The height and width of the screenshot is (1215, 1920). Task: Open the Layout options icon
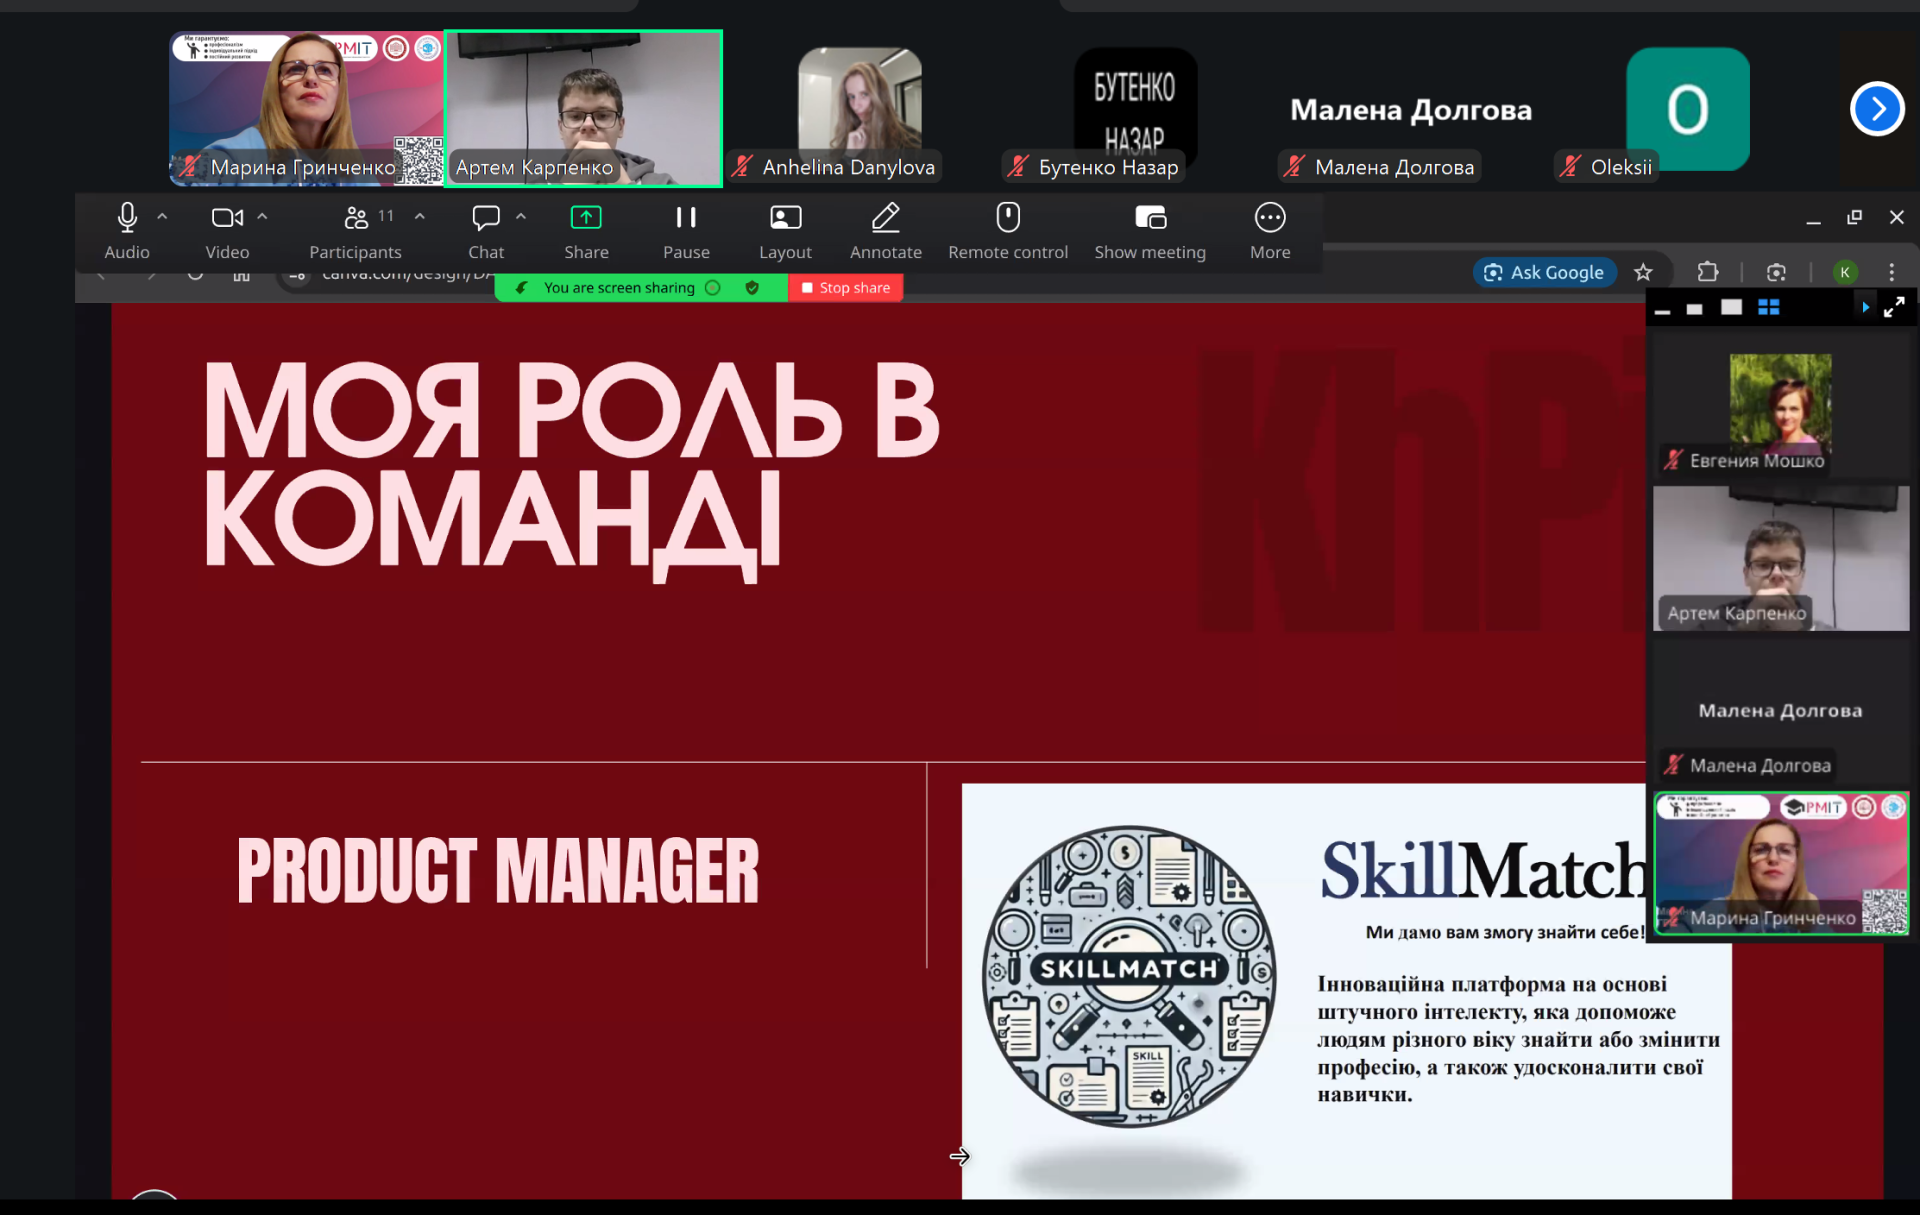pyautogui.click(x=785, y=218)
